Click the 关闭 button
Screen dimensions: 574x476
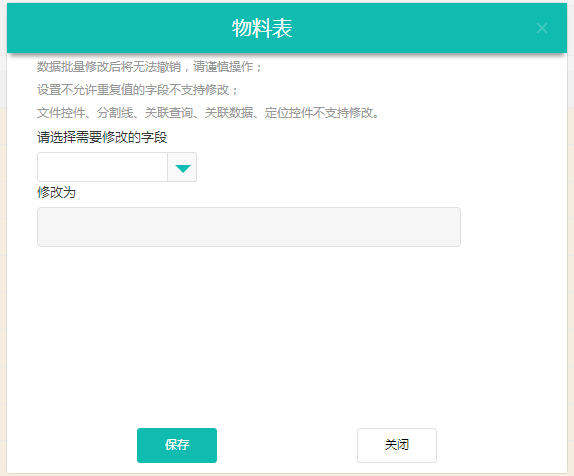(x=397, y=445)
